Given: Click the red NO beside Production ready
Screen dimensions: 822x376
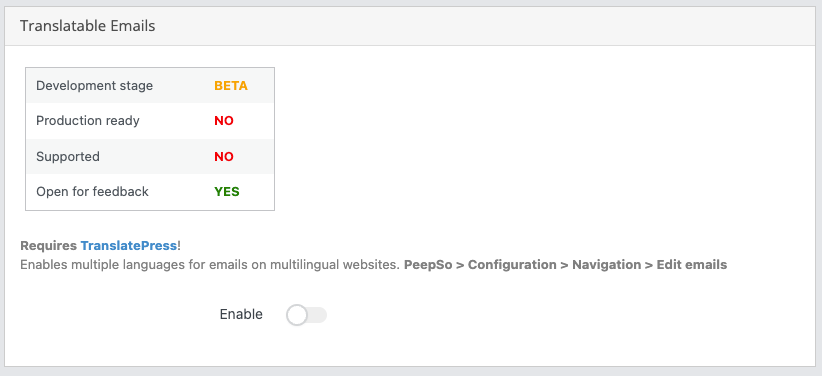Looking at the screenshot, I should [x=224, y=121].
